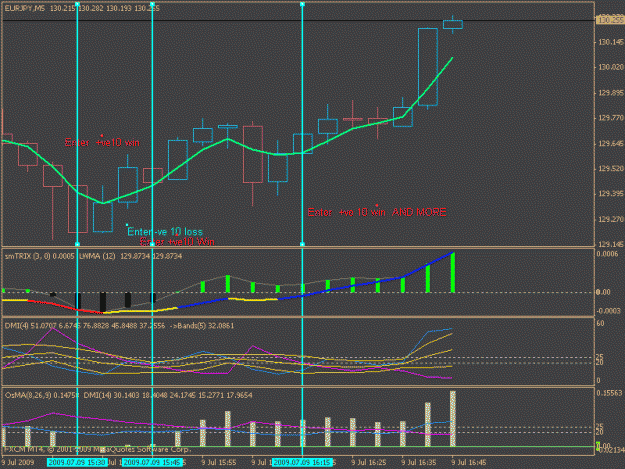This screenshot has width=625, height=469.
Task: Click the 129.895 price on the axis
Action: pos(610,92)
